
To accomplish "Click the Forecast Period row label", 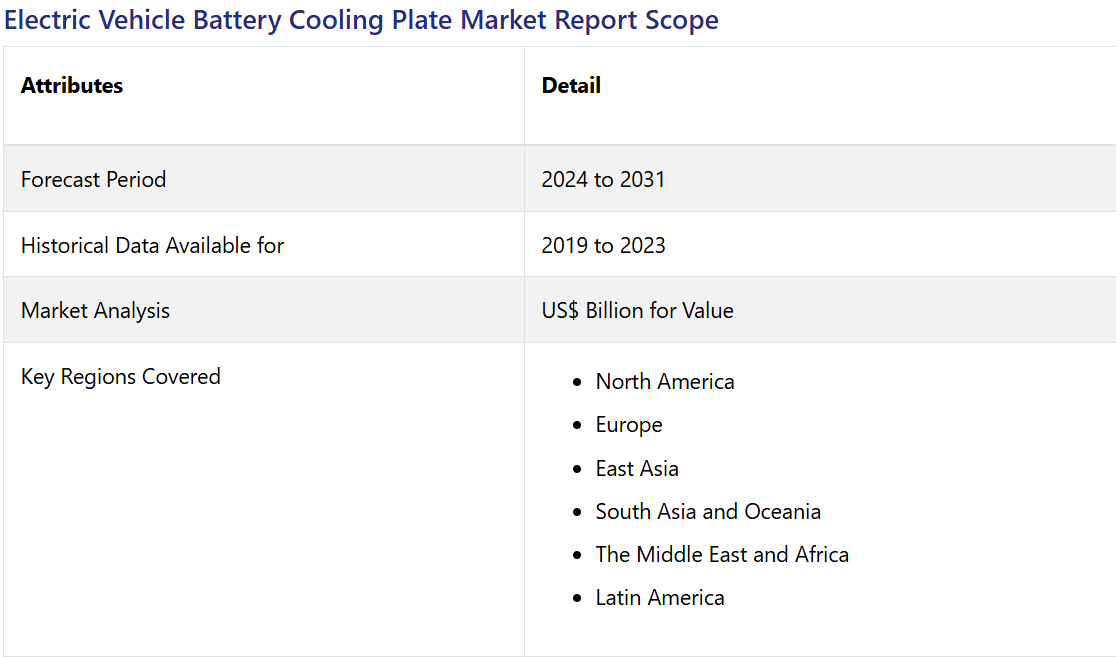I will [x=93, y=180].
